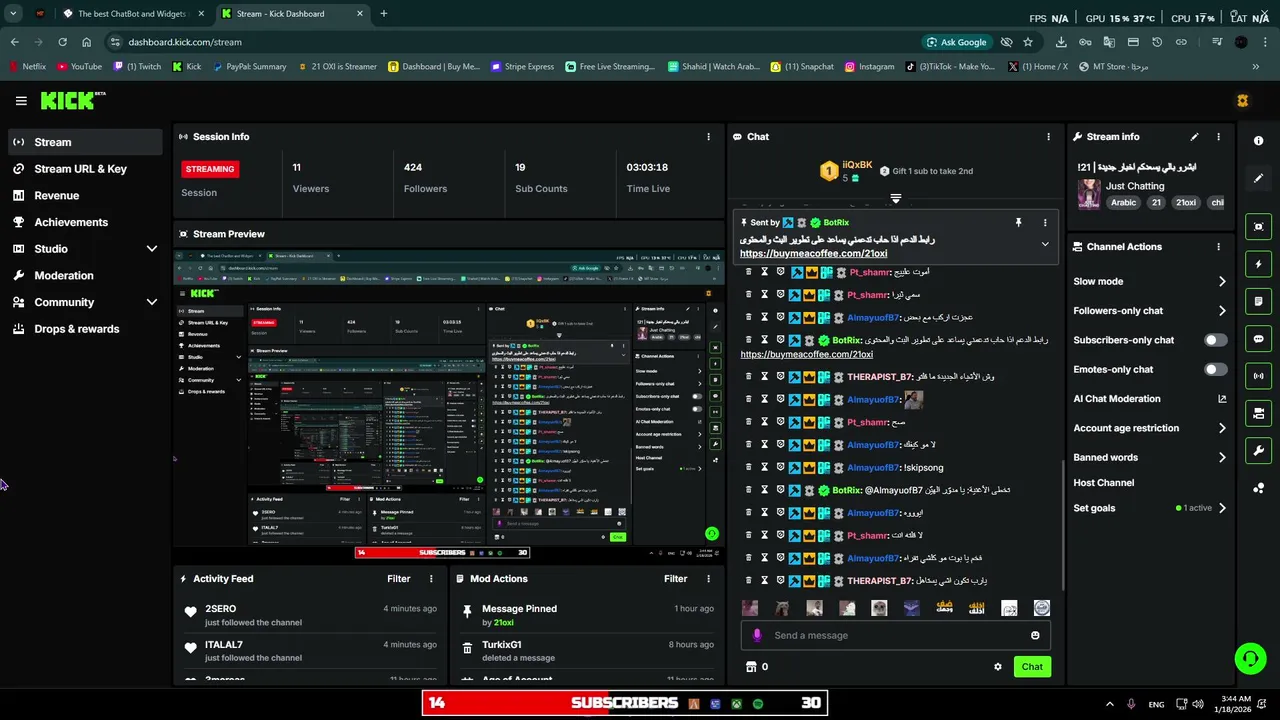Open AI Chat Moderation external link icon
This screenshot has width=1280, height=720.
pyautogui.click(x=1222, y=399)
